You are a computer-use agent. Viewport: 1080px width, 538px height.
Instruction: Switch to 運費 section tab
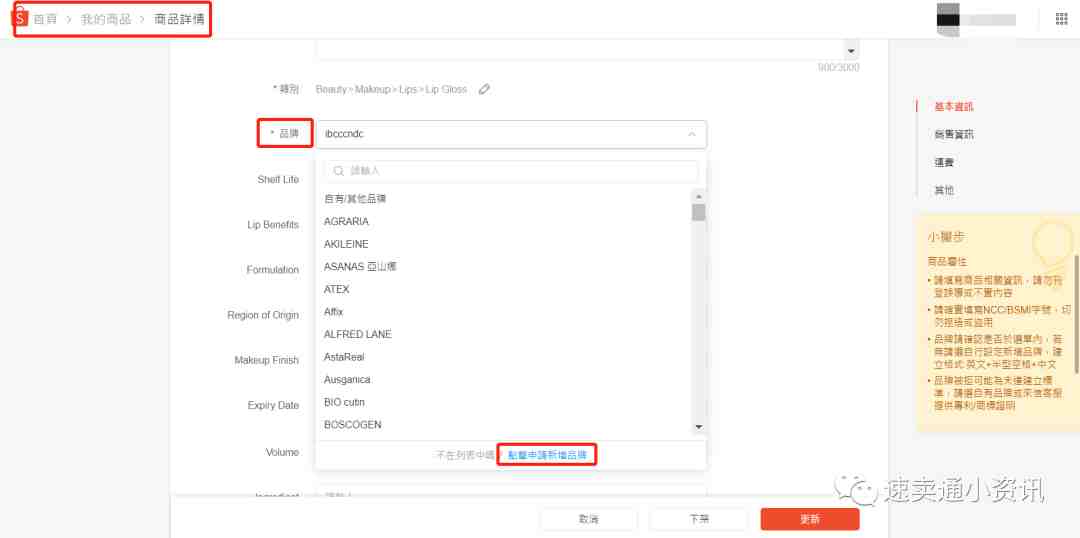click(944, 163)
